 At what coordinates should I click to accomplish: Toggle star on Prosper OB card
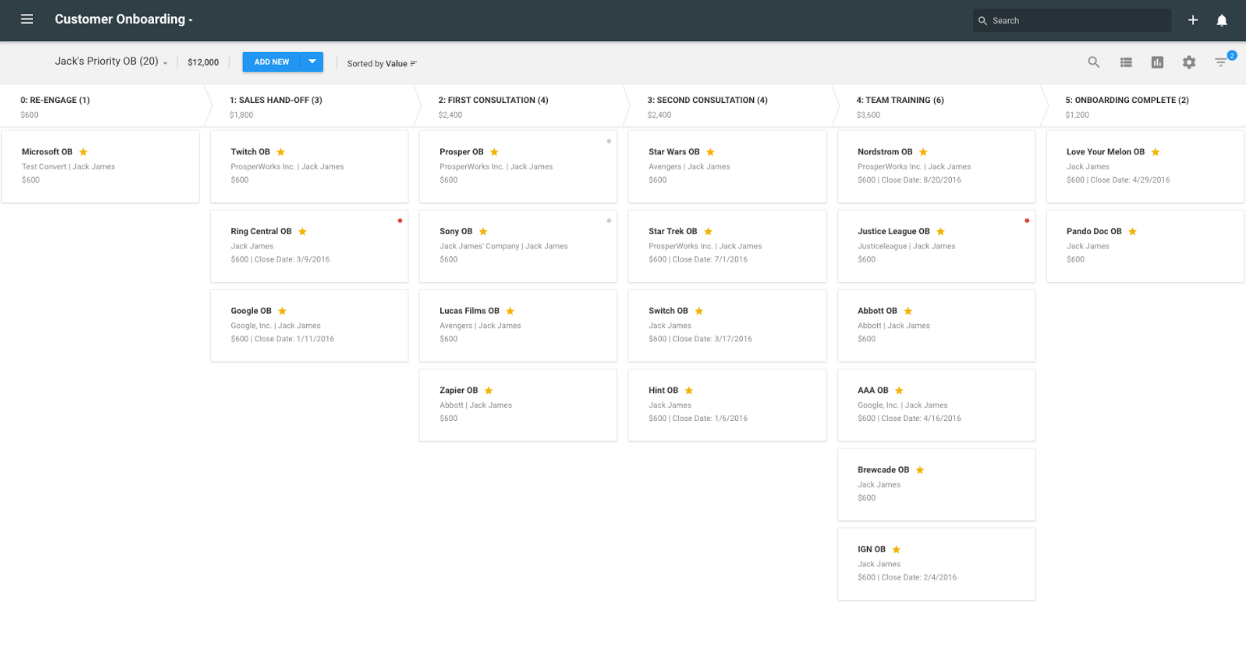[494, 152]
